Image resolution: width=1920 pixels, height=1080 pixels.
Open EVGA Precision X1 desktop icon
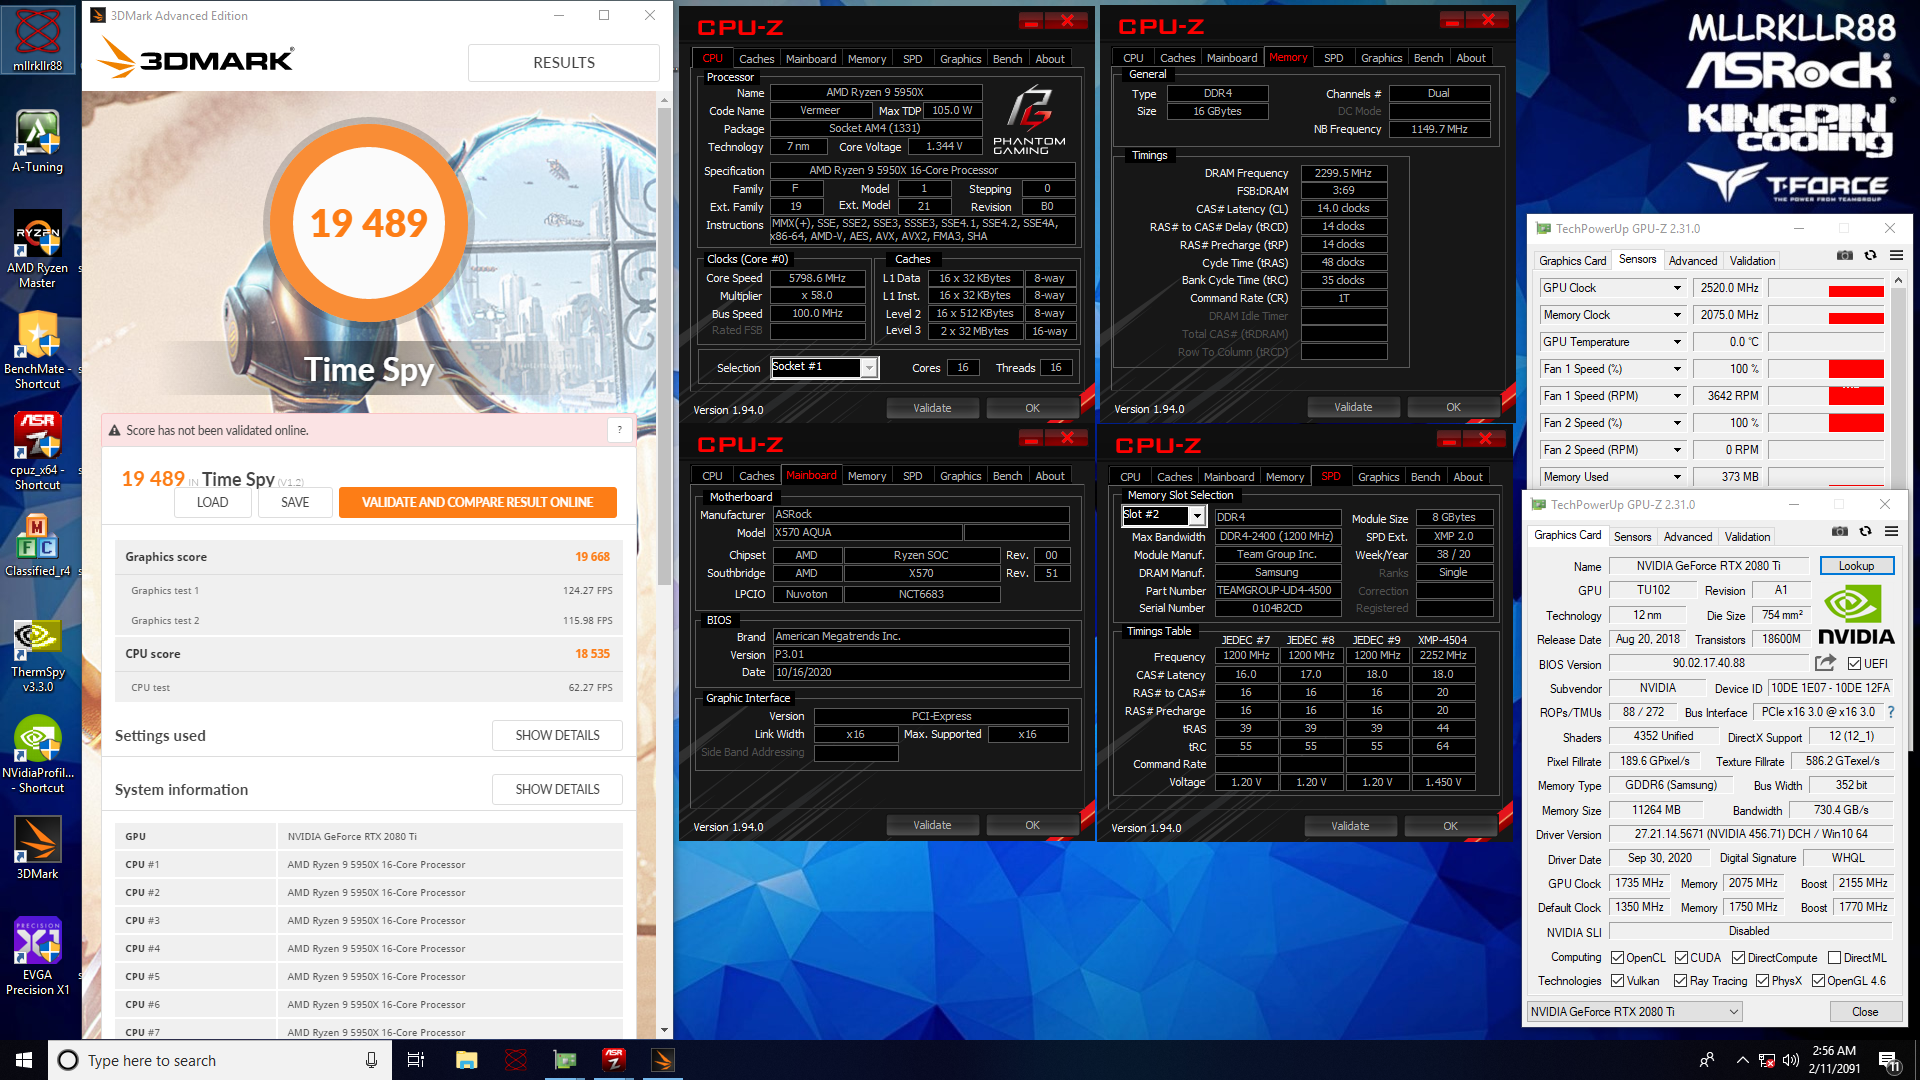tap(38, 957)
